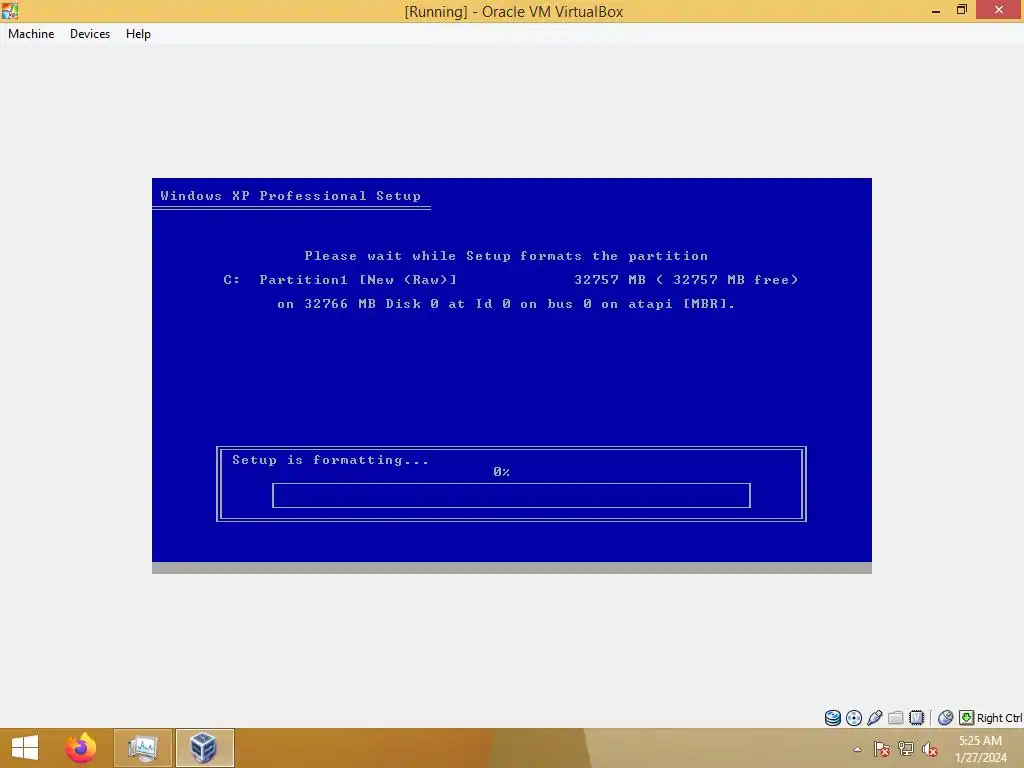The width and height of the screenshot is (1024, 768).
Task: Select the VirtualBox cube taskbar icon
Action: click(x=204, y=748)
